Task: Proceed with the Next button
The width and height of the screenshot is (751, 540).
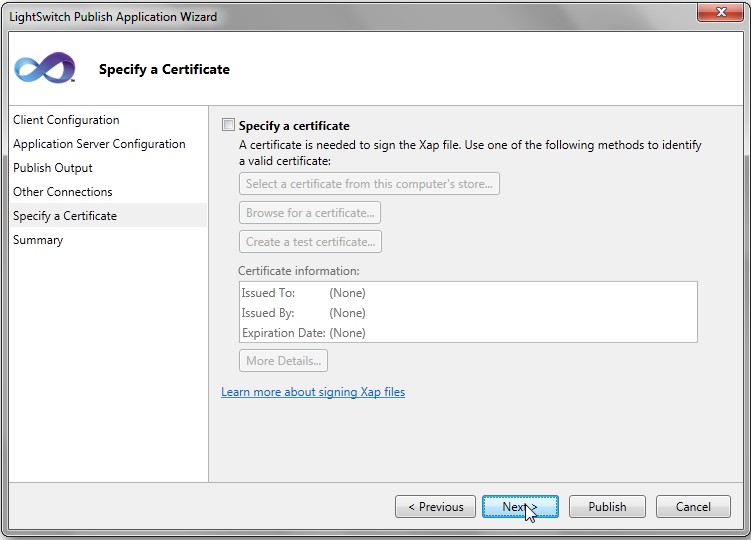Action: pos(519,507)
